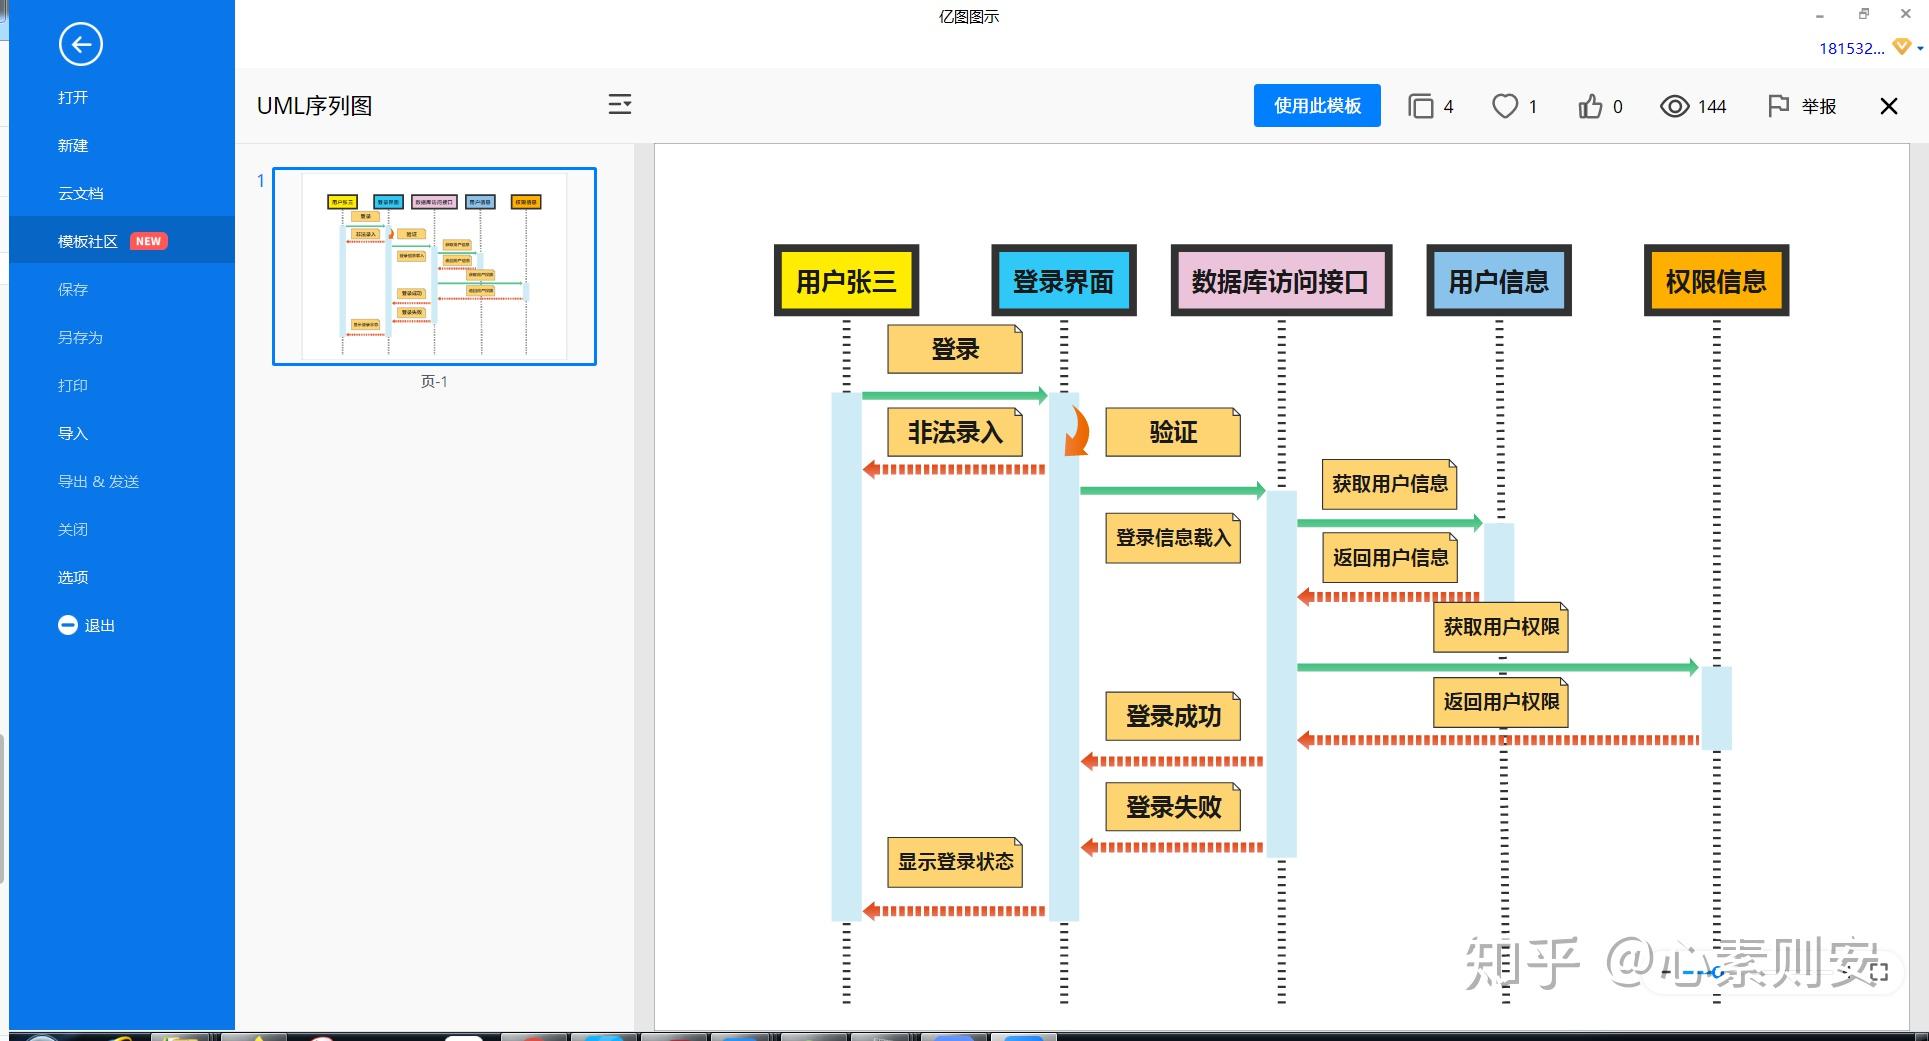This screenshot has width=1929, height=1041.
Task: Like the template with thumbs-up icon
Action: coord(1590,106)
